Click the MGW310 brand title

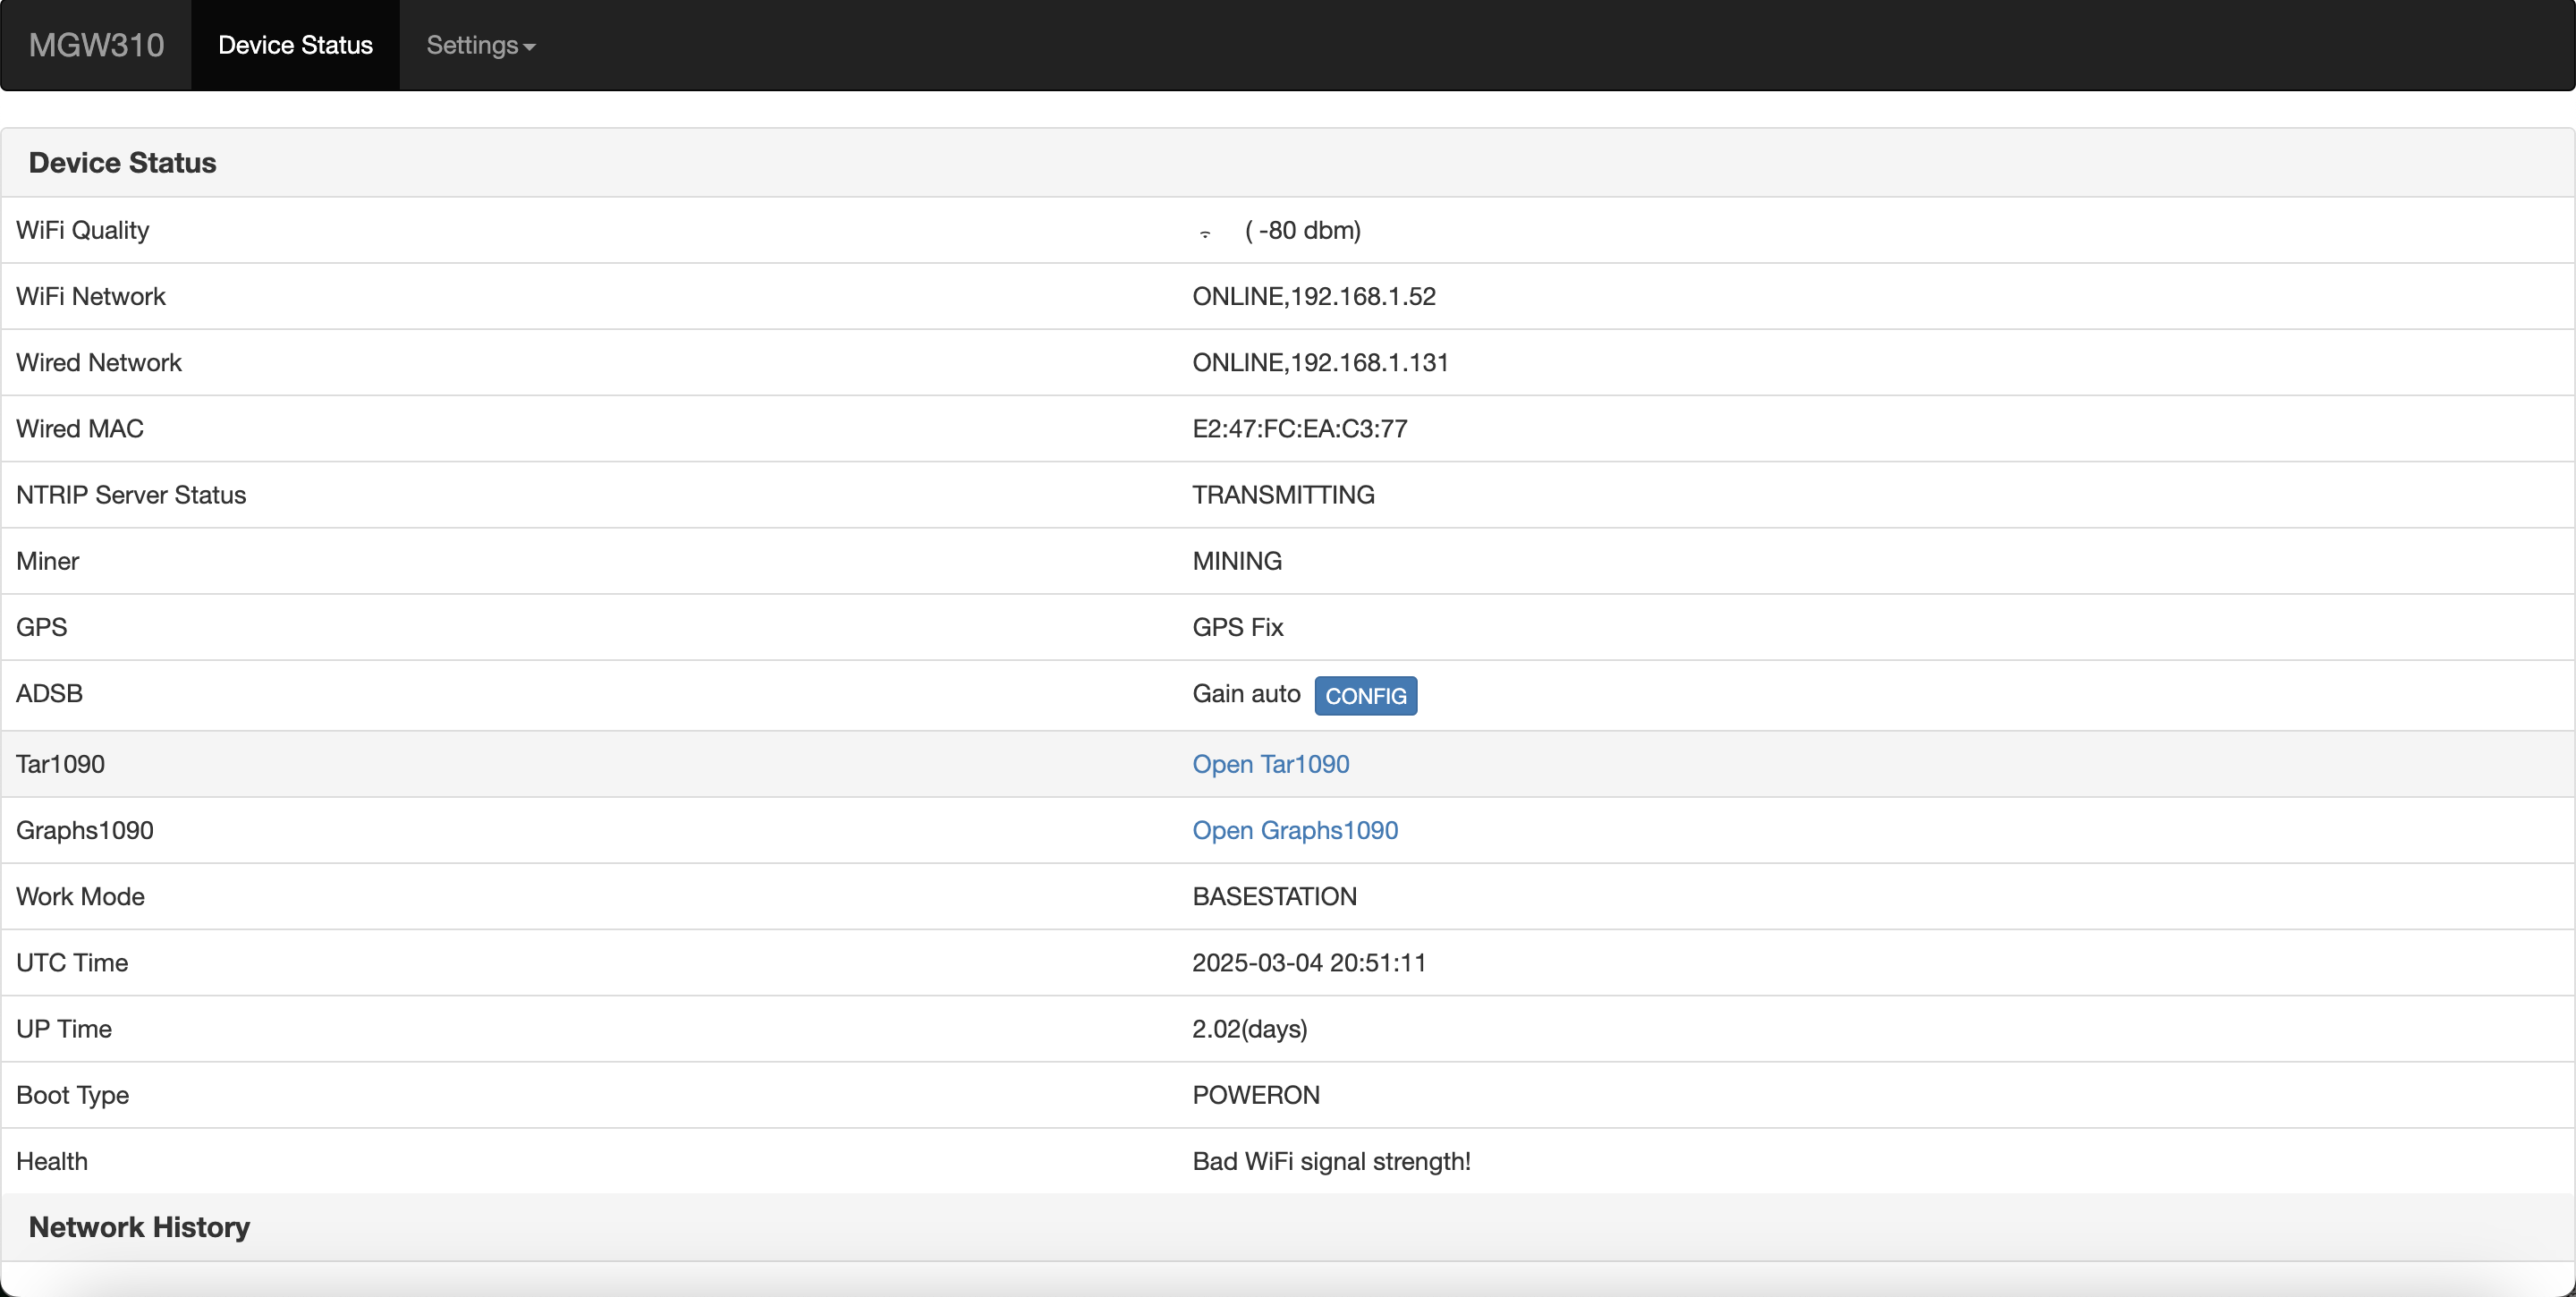coord(96,45)
